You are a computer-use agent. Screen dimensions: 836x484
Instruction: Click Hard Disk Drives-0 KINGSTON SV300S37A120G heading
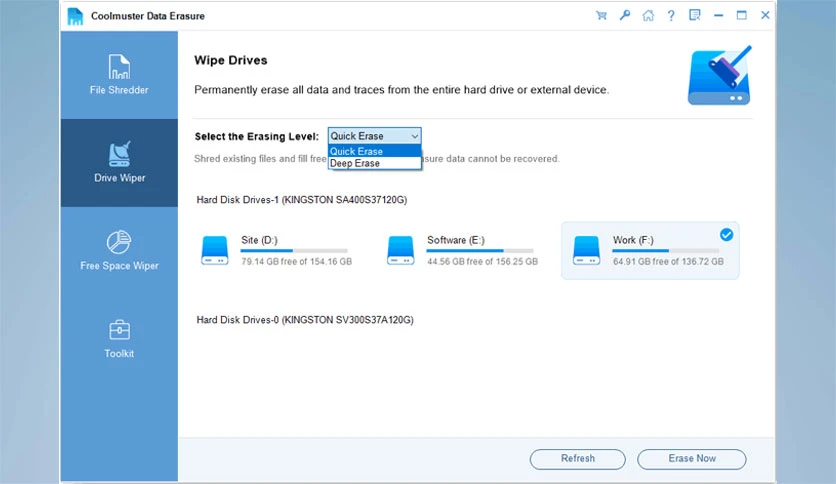pyautogui.click(x=305, y=320)
